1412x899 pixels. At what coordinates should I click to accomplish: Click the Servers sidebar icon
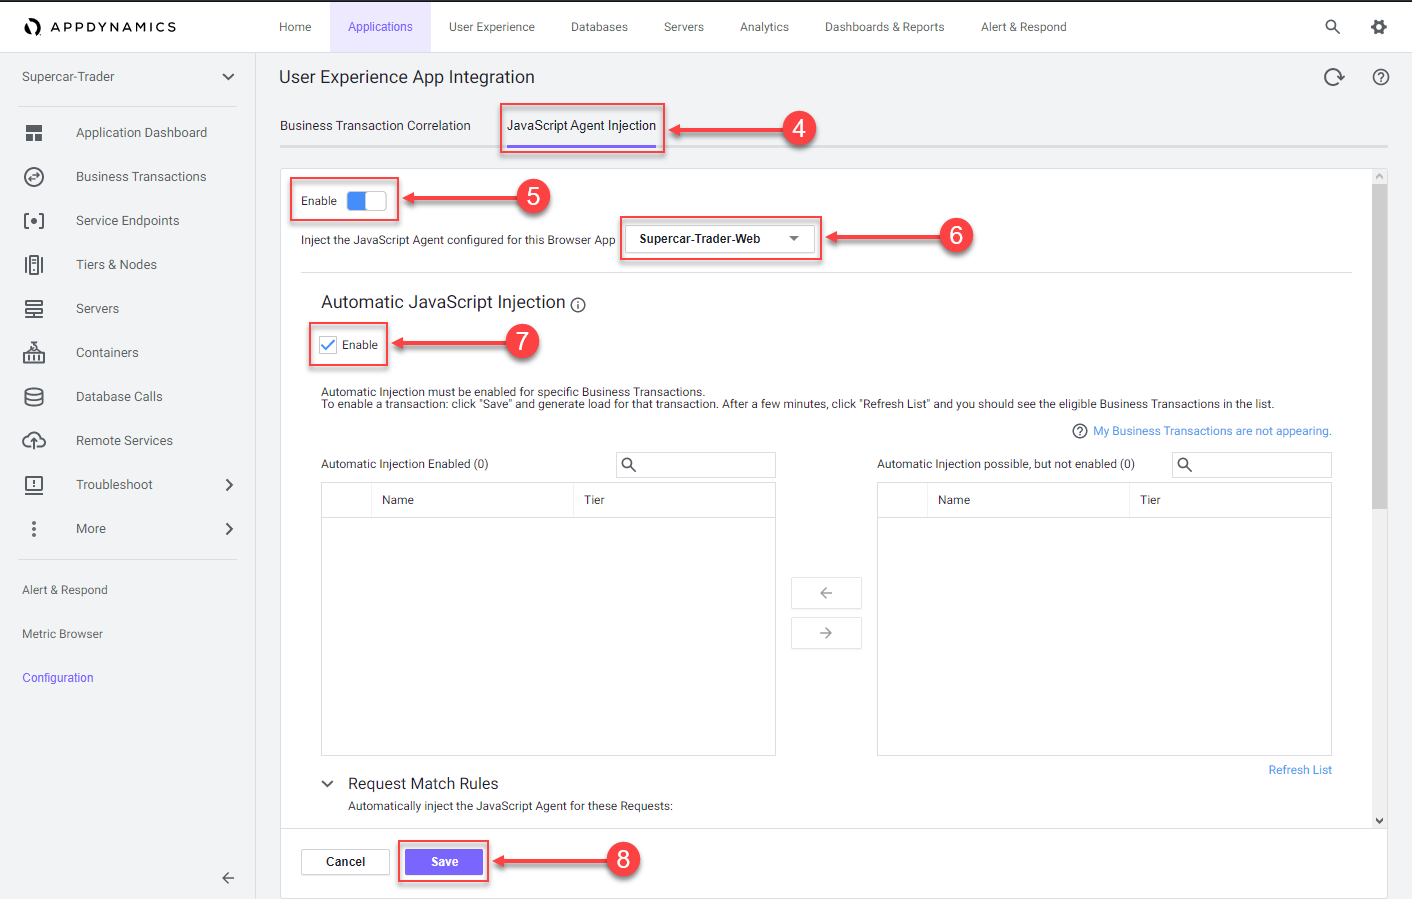point(34,309)
